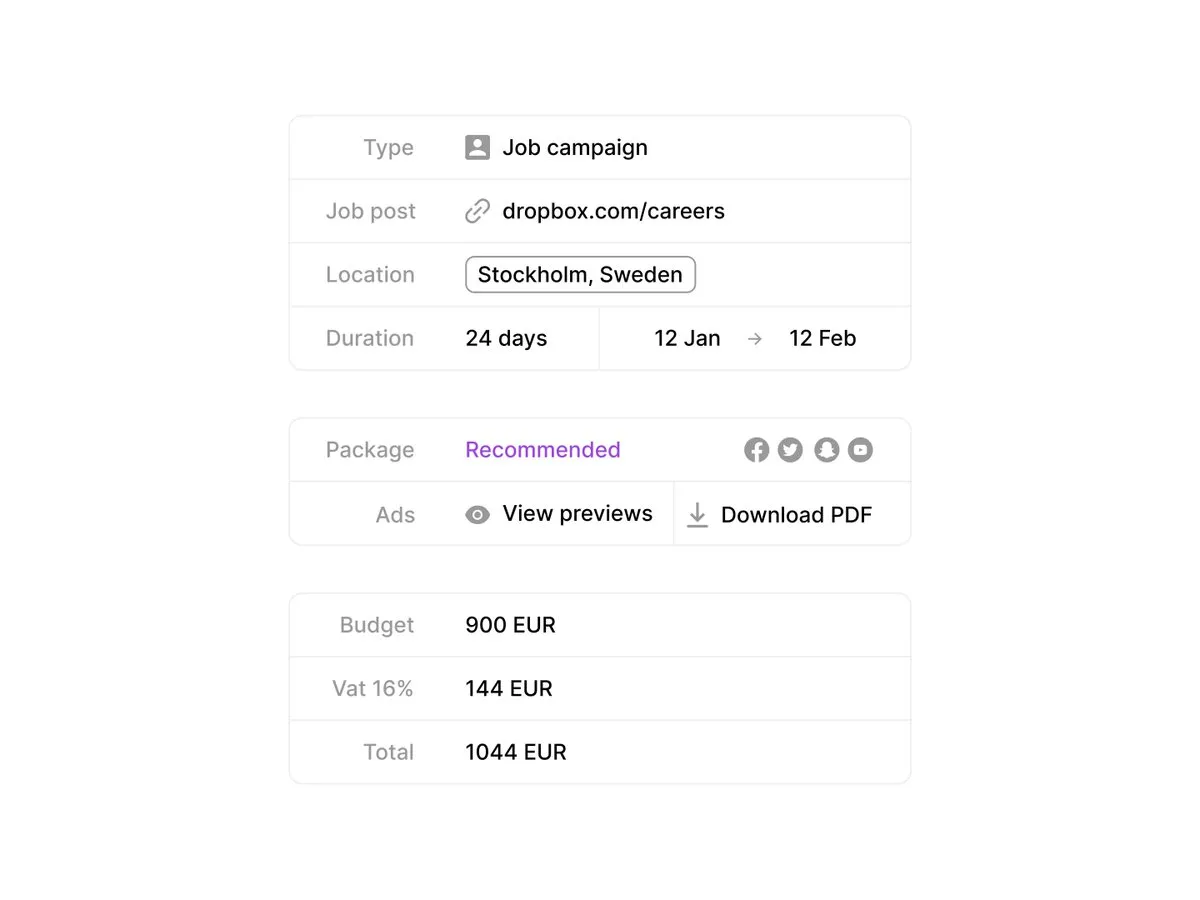Click the eye icon beside View previews

pyautogui.click(x=478, y=515)
